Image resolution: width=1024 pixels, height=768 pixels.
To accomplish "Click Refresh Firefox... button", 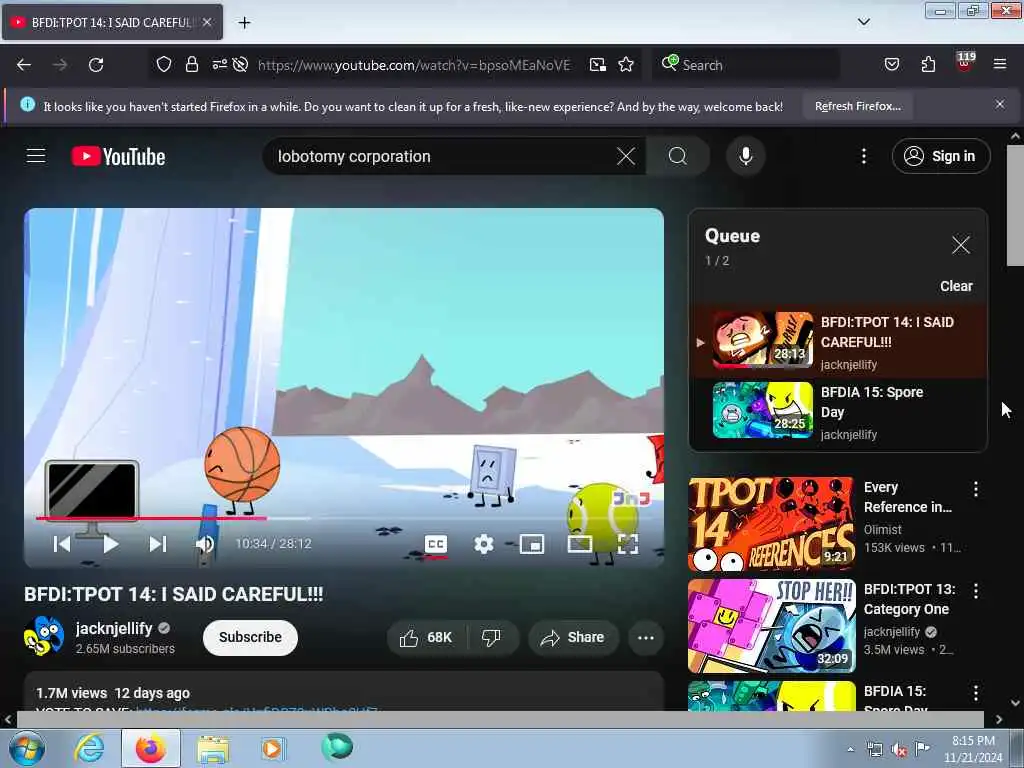I will pyautogui.click(x=857, y=106).
